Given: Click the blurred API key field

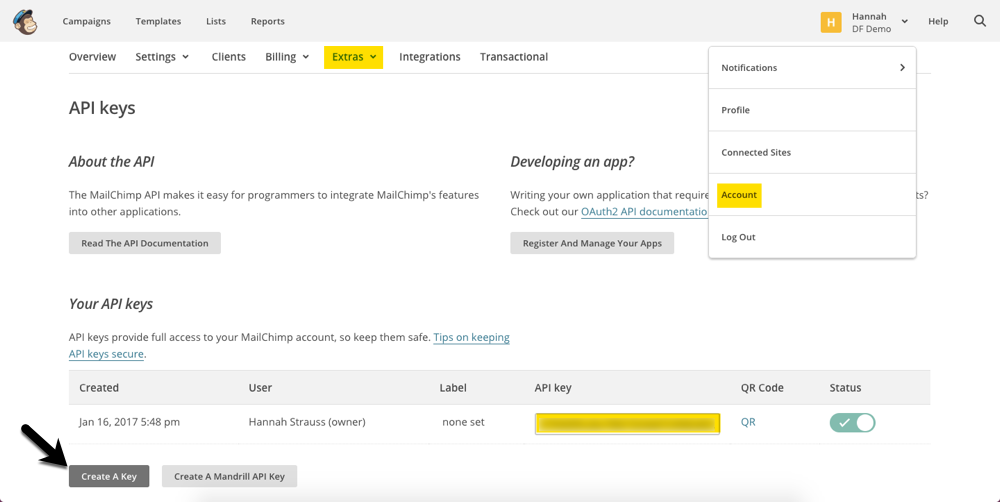Looking at the screenshot, I should point(628,424).
